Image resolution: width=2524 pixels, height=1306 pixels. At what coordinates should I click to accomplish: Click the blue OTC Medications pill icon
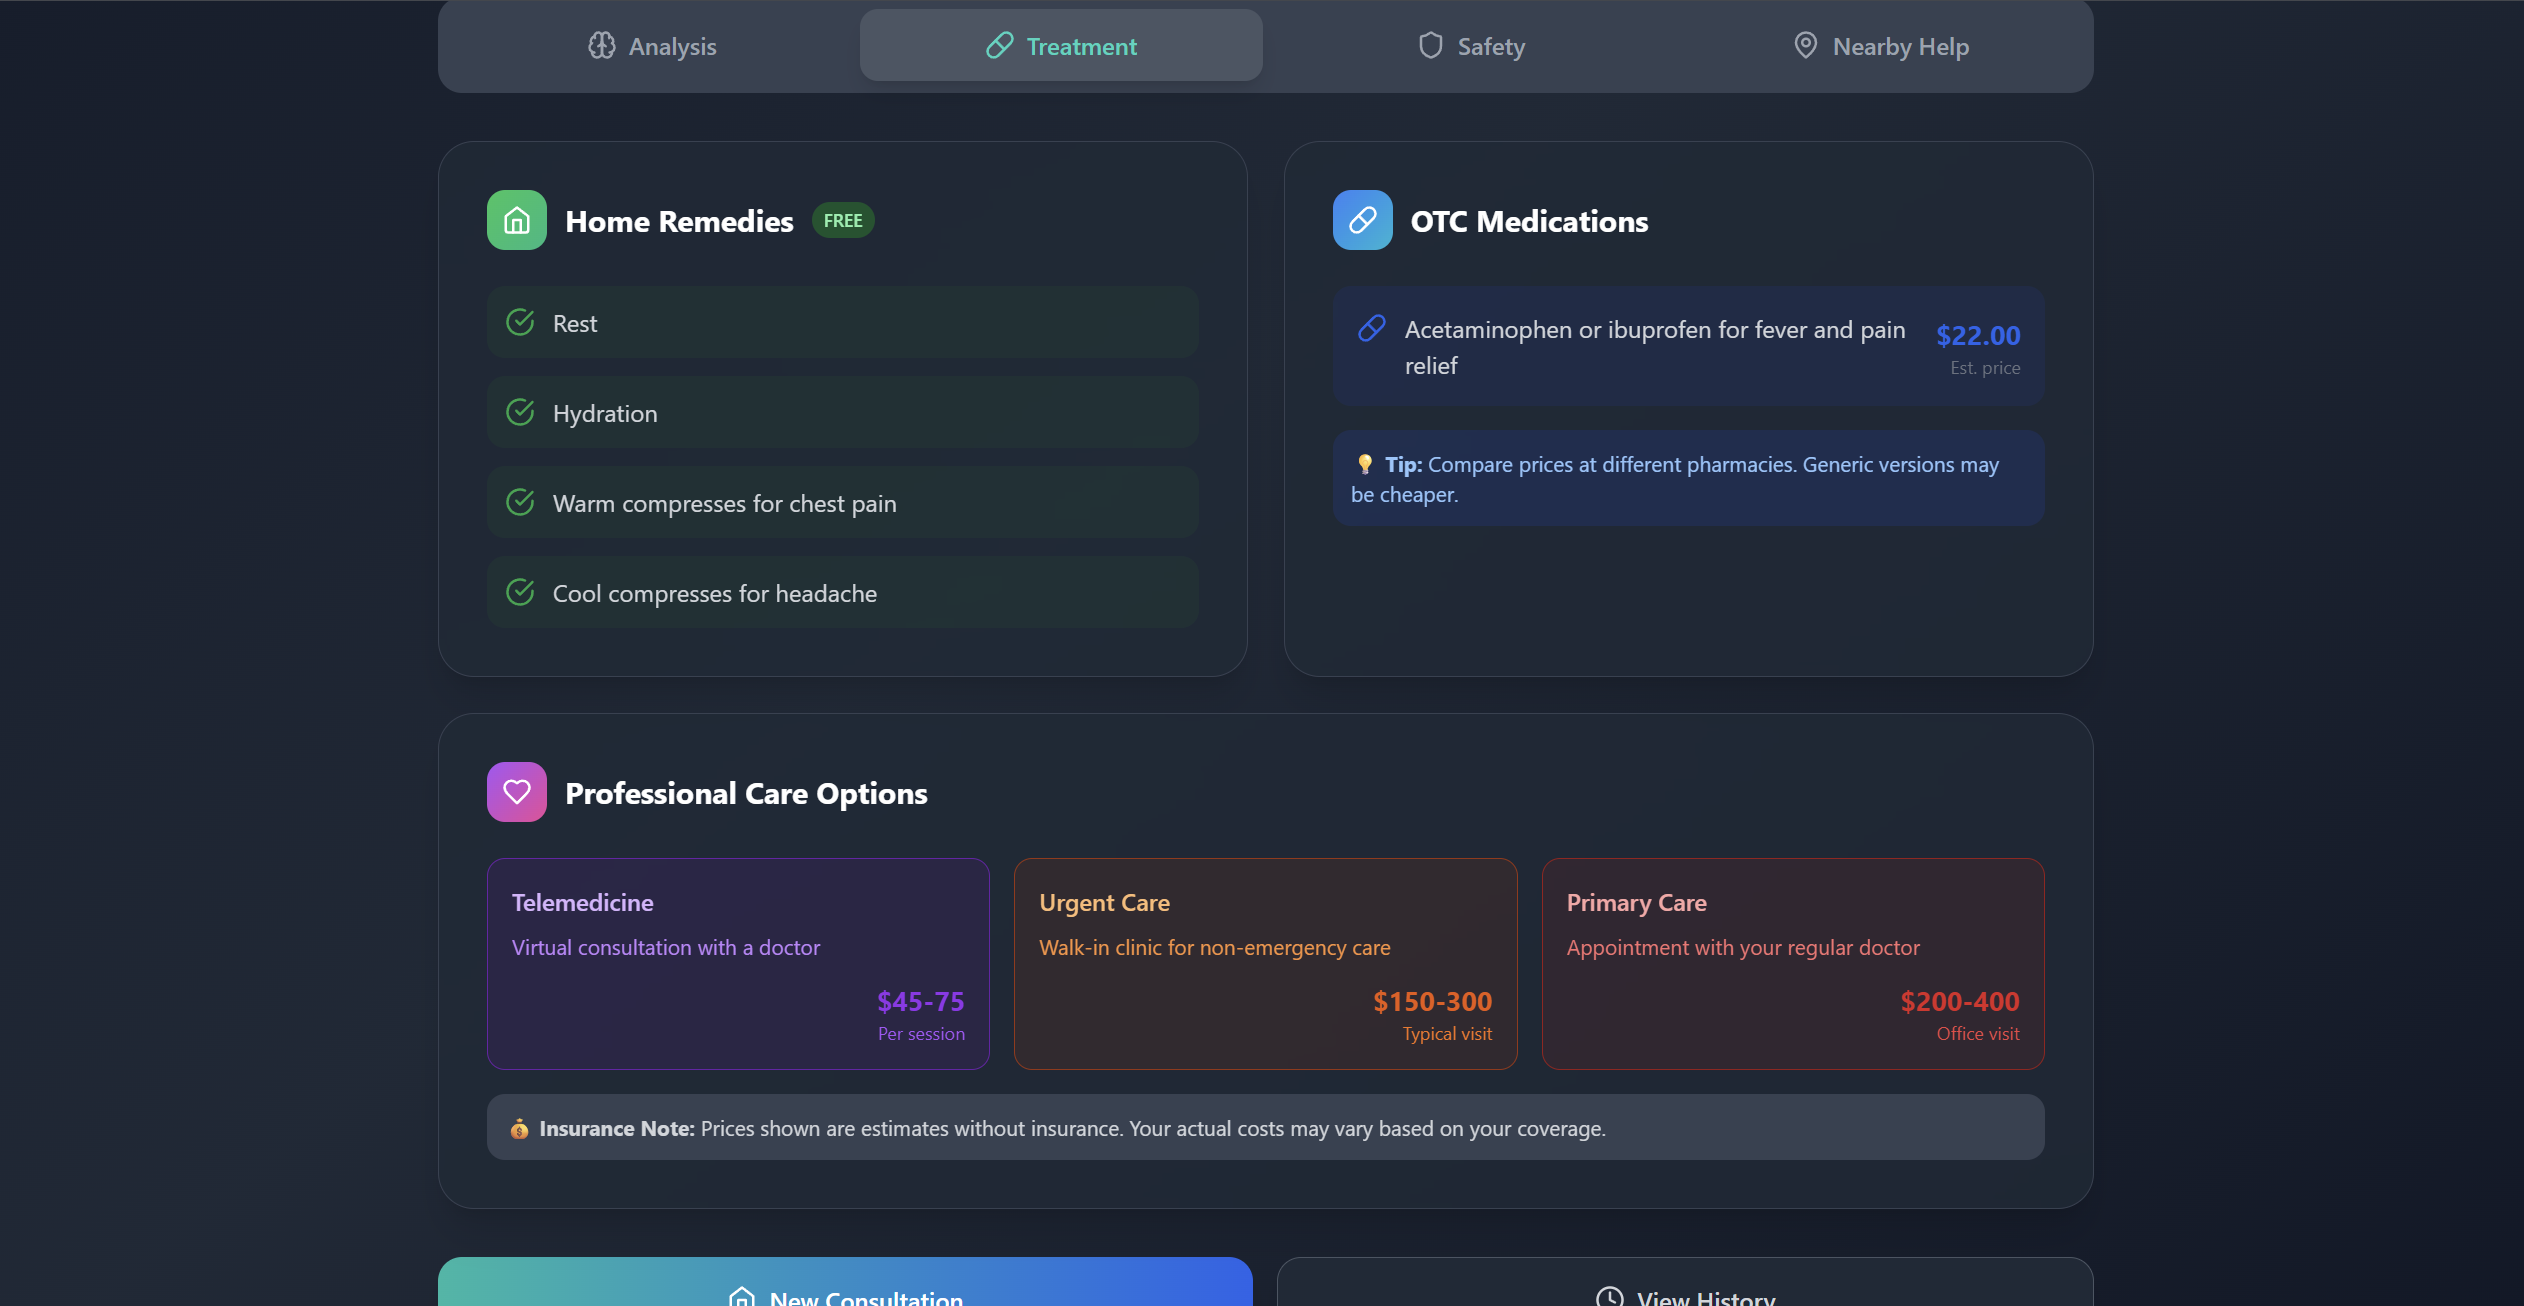pos(1362,220)
